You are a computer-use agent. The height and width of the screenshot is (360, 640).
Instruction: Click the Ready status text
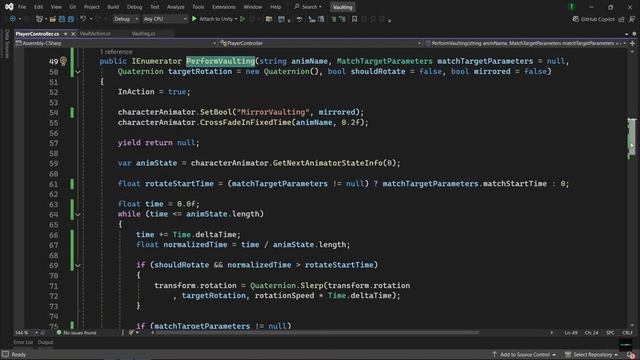click(x=18, y=355)
